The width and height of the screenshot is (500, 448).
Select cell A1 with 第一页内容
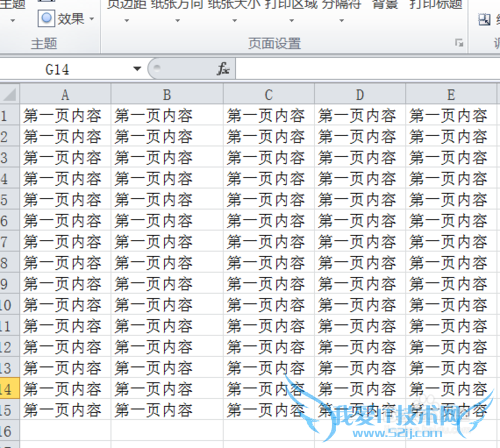click(x=65, y=116)
